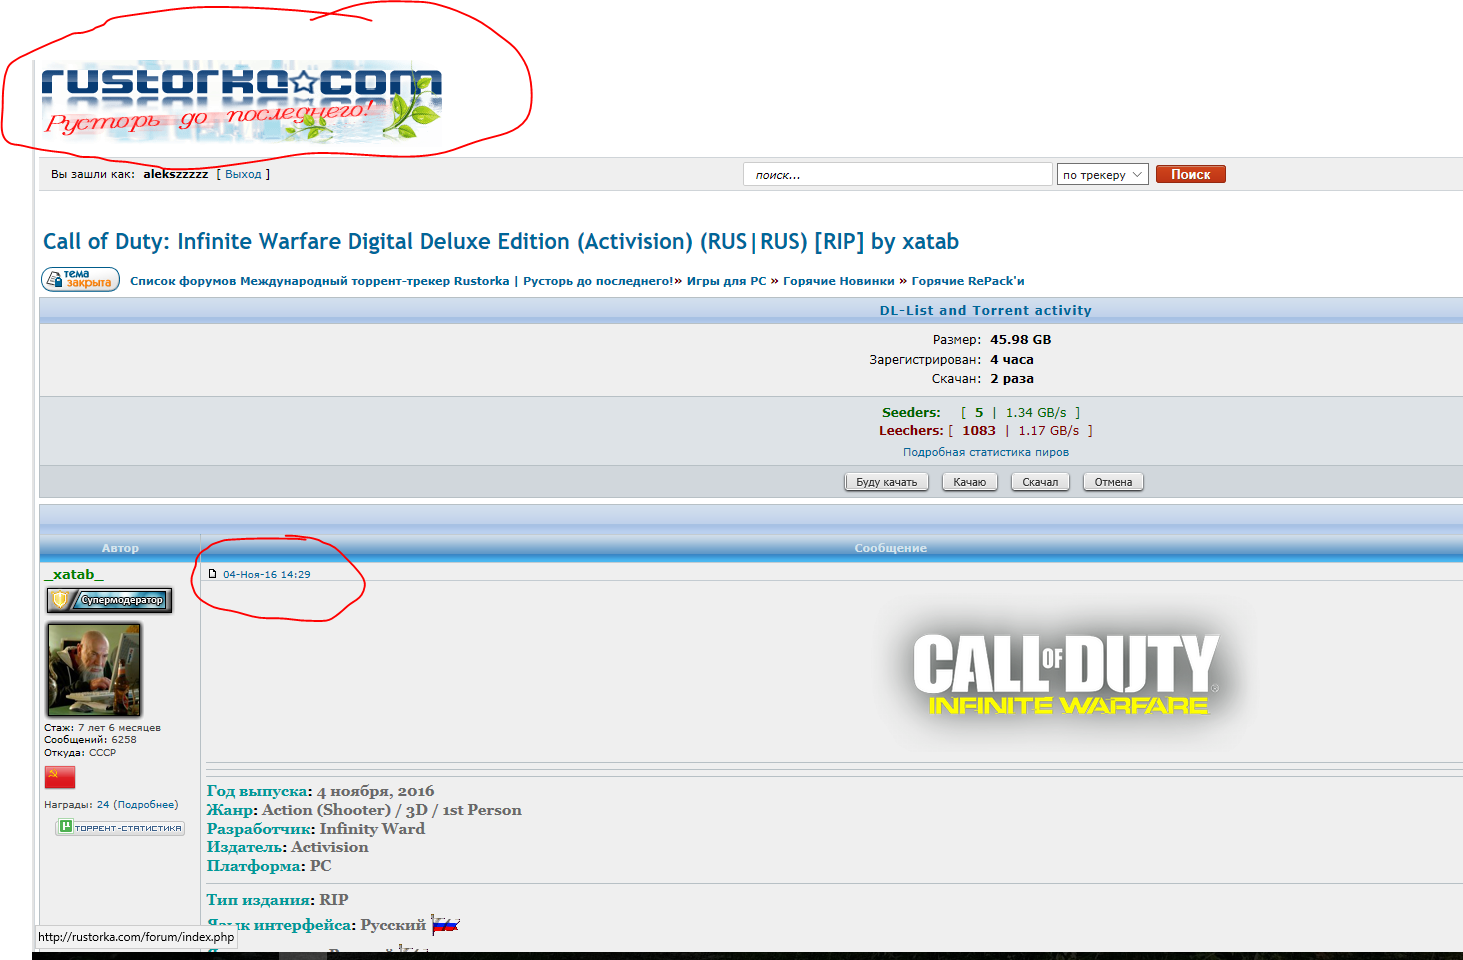This screenshot has width=1463, height=960.
Task: Click the 'Скачан: 2 раза' value
Action: [x=1011, y=378]
